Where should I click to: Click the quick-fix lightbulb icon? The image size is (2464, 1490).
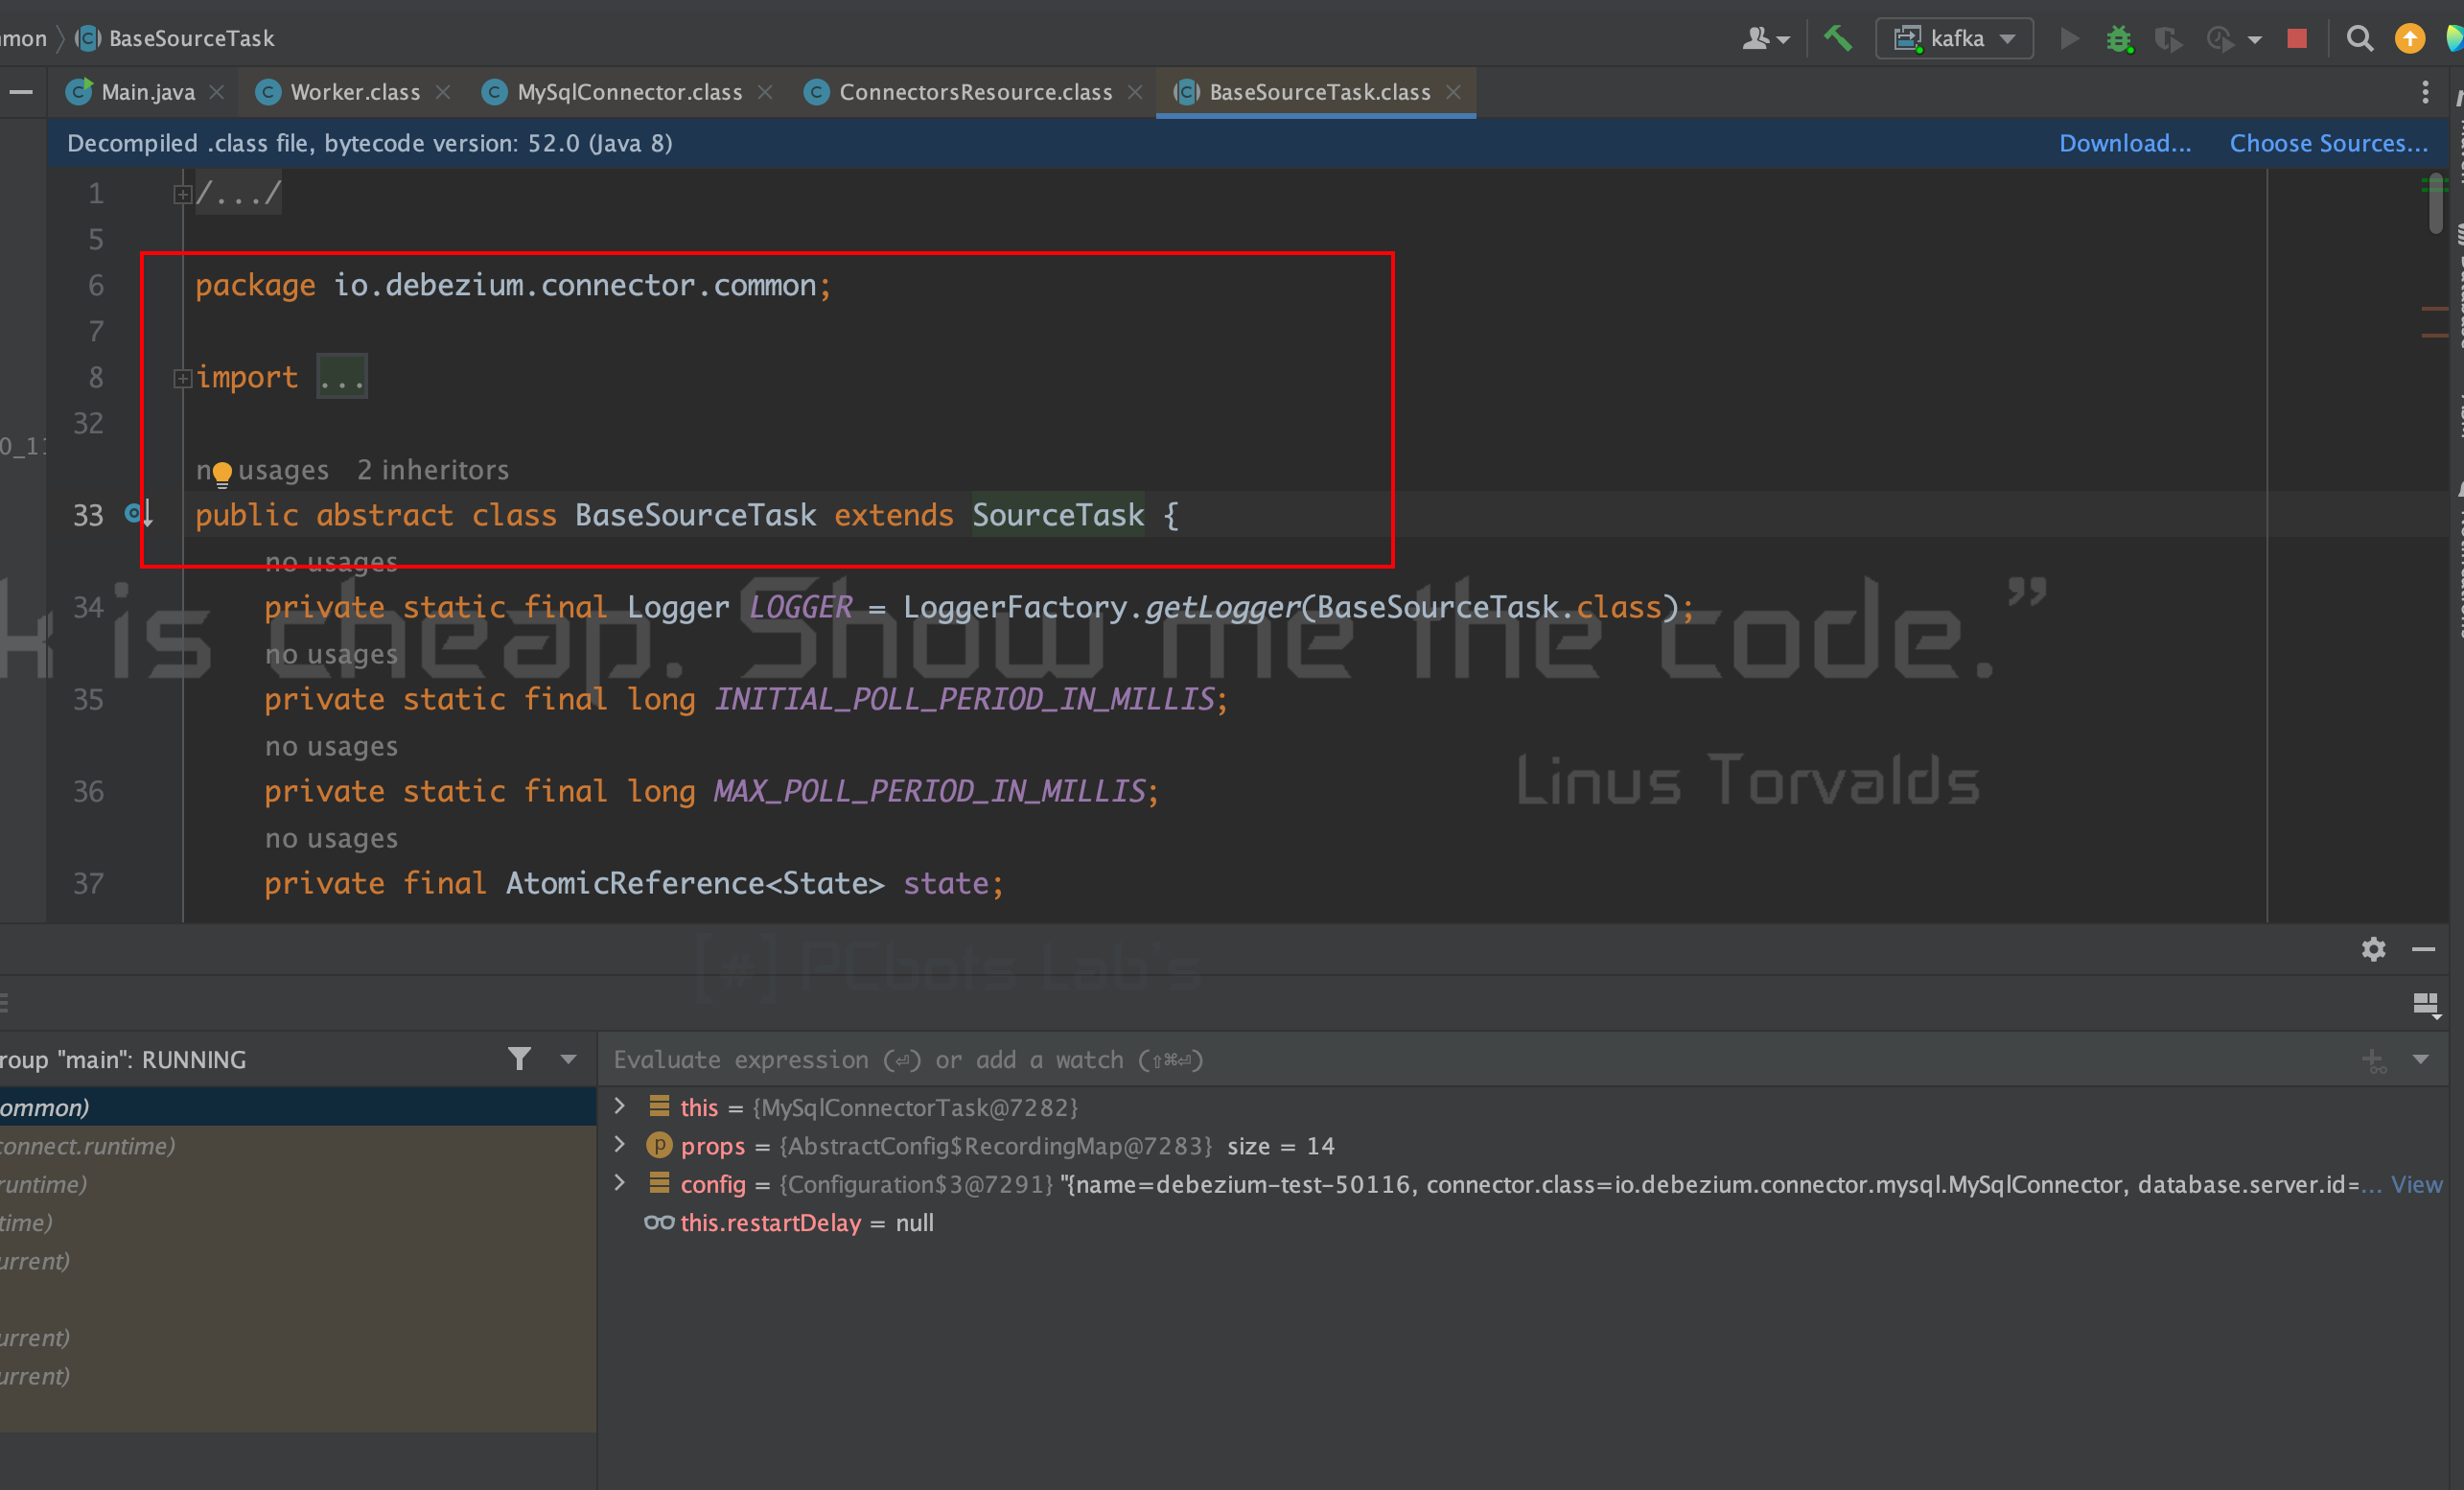point(222,473)
